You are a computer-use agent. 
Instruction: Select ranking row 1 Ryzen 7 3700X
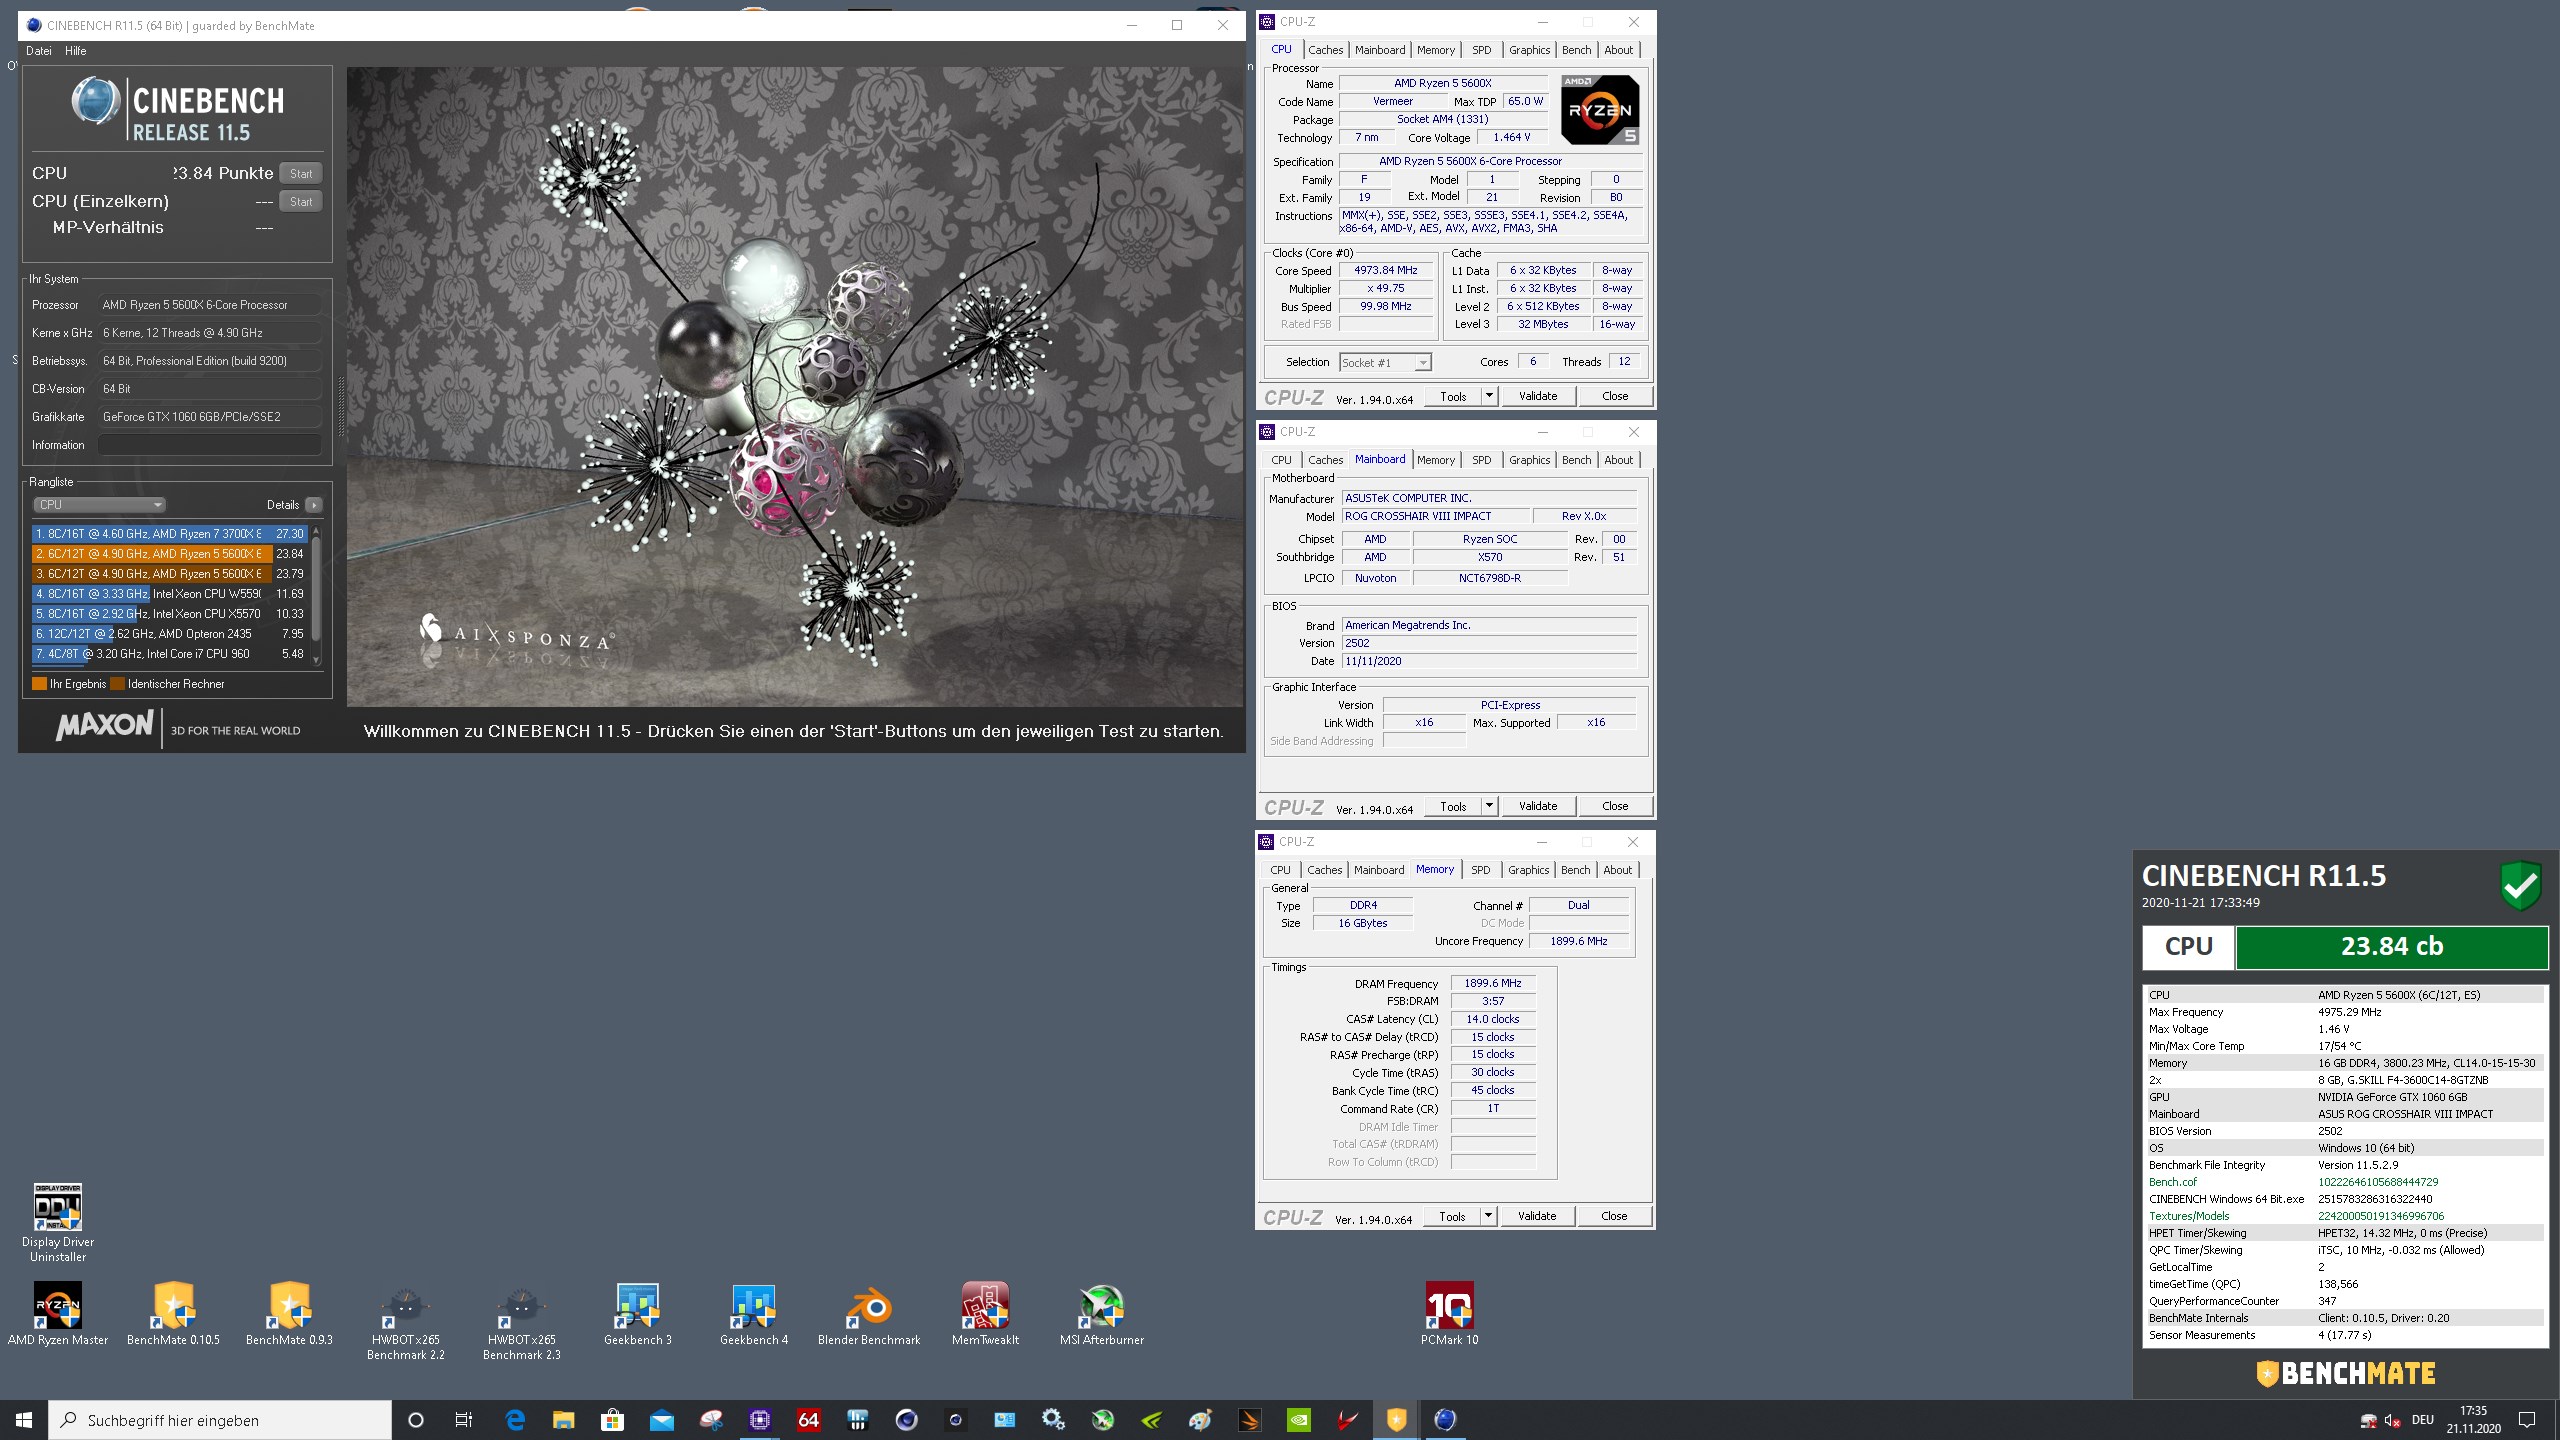169,534
